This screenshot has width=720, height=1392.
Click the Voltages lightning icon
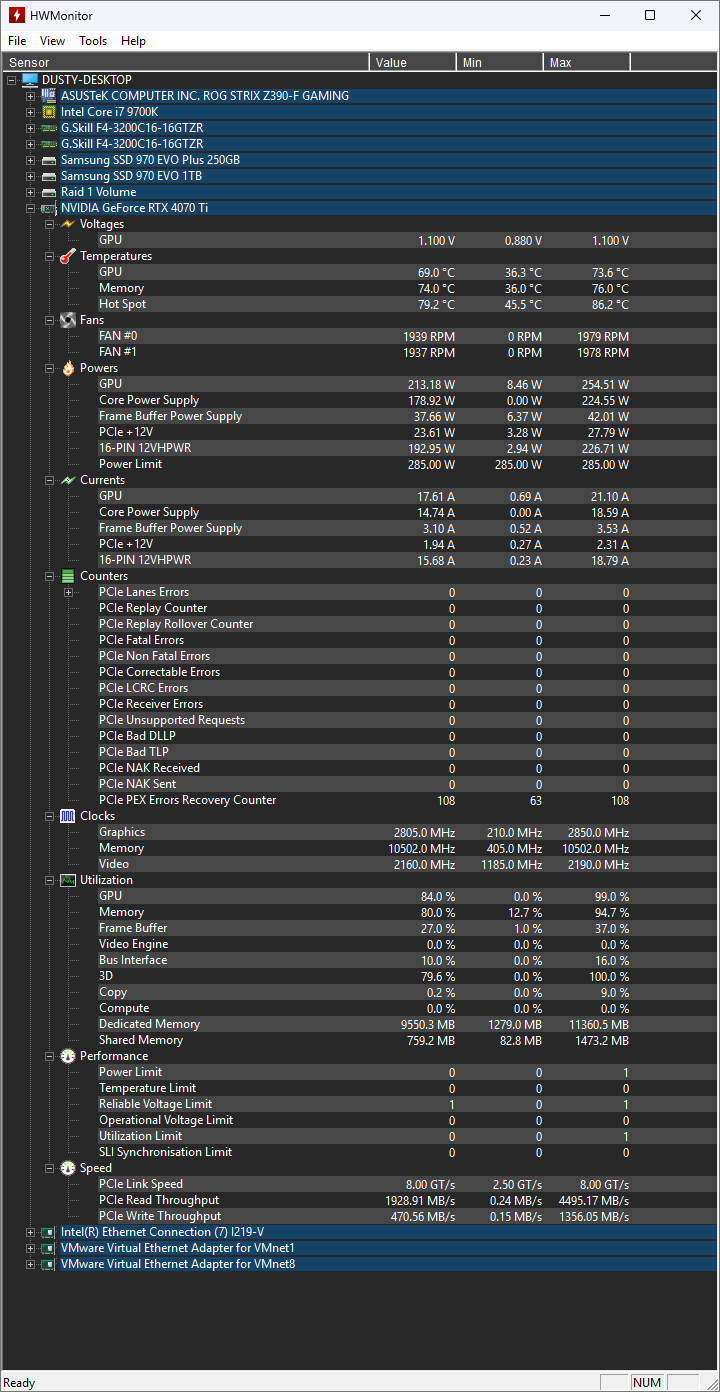click(68, 224)
